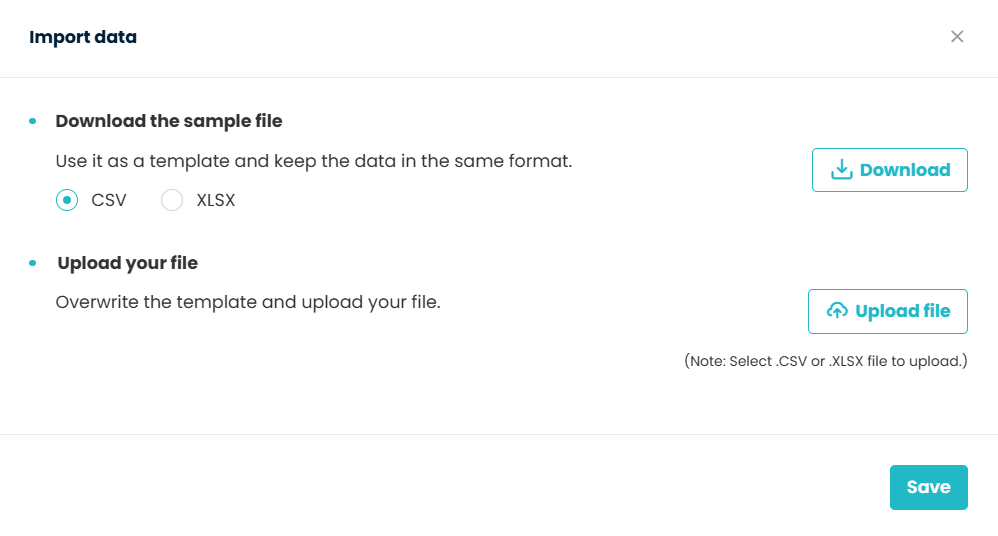This screenshot has width=998, height=536.
Task: Click '.CSV' in the upload note
Action: (790, 361)
